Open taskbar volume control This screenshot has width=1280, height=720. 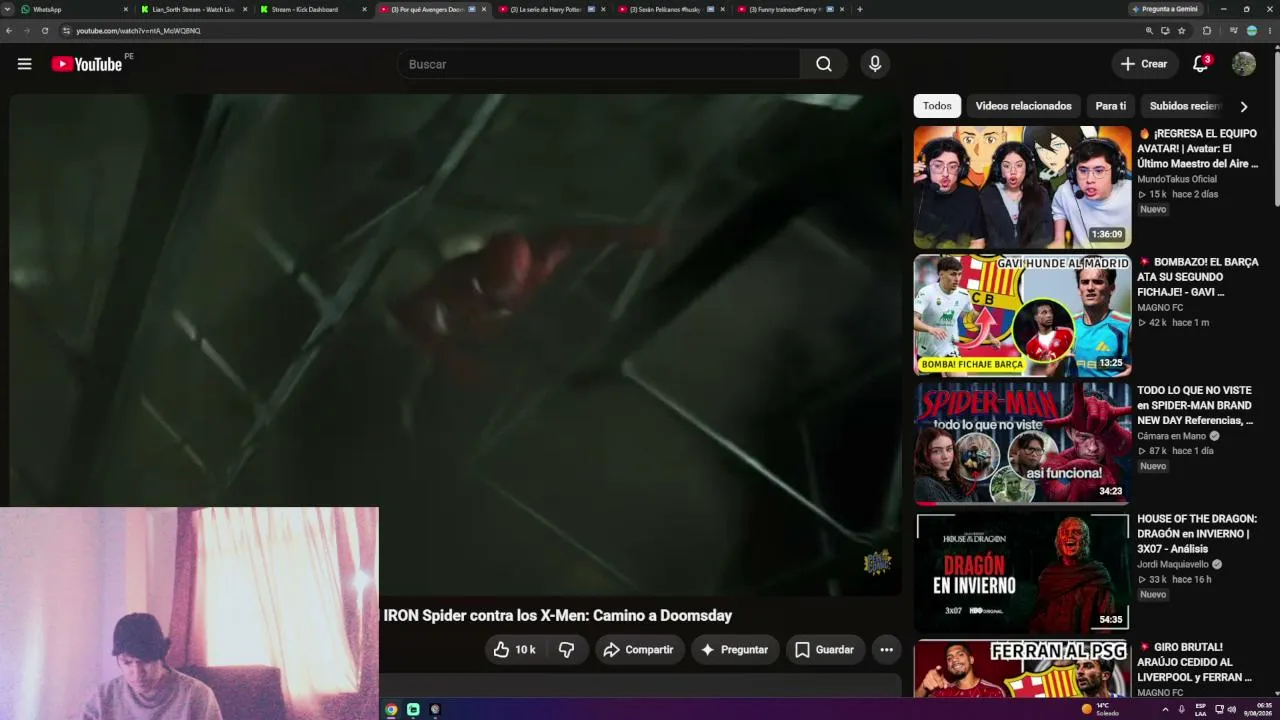(1232, 709)
